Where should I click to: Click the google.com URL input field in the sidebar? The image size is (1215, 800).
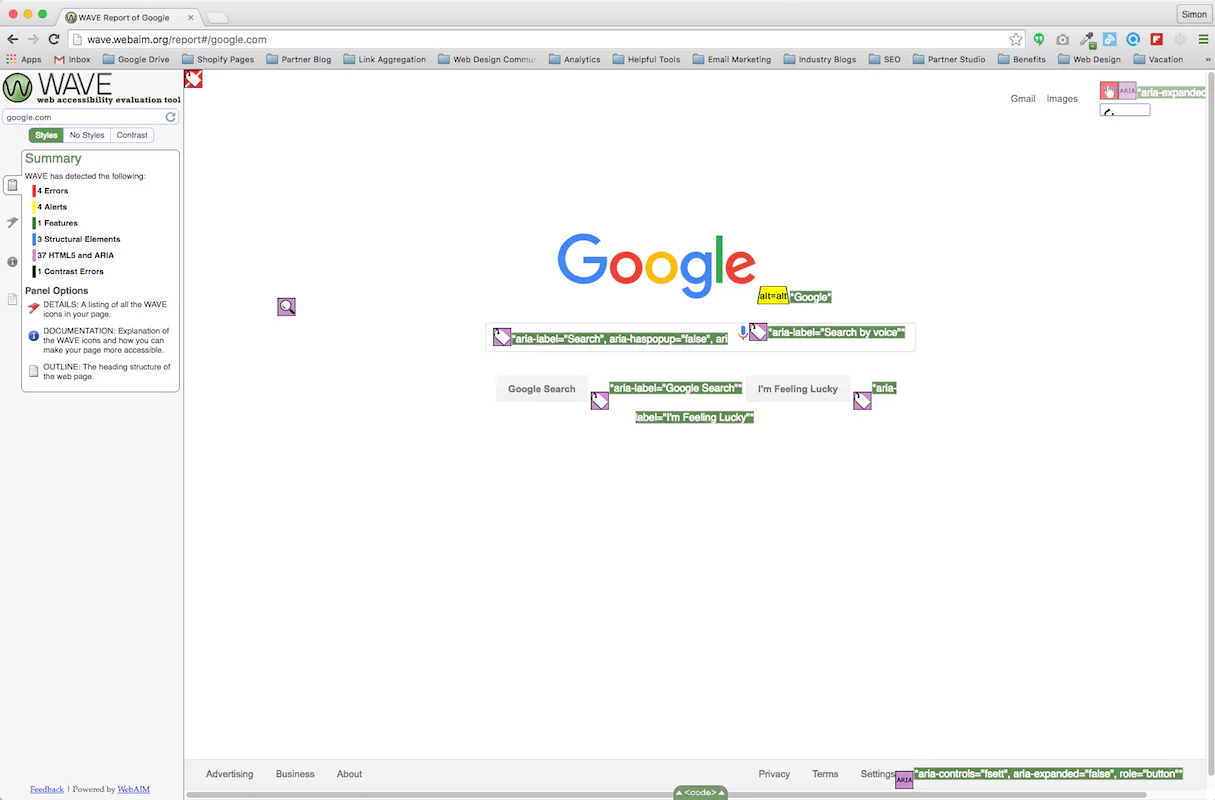(80, 116)
